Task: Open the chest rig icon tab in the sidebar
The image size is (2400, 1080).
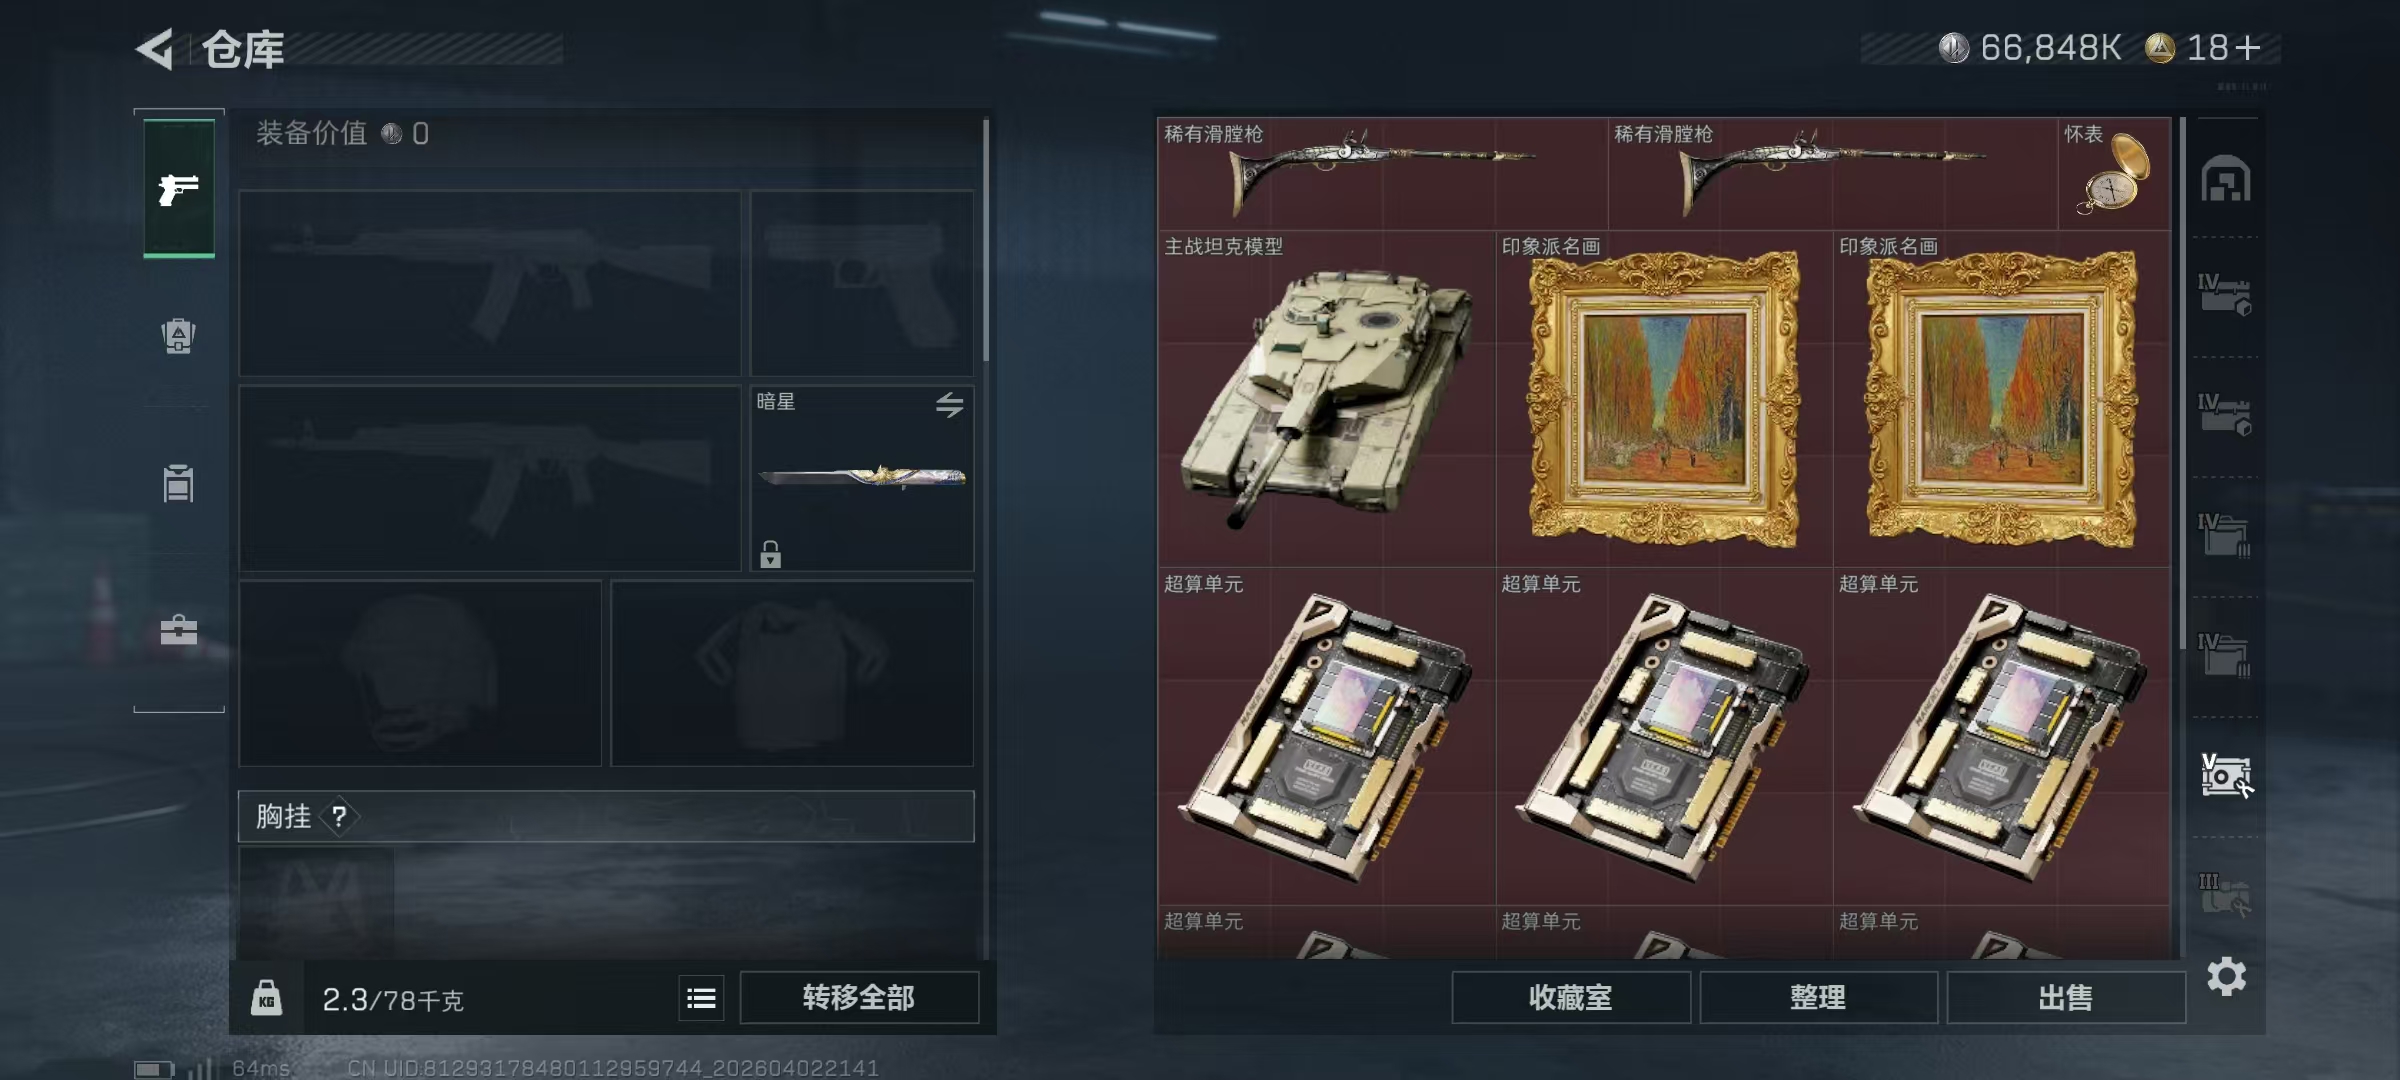Action: tap(178, 484)
